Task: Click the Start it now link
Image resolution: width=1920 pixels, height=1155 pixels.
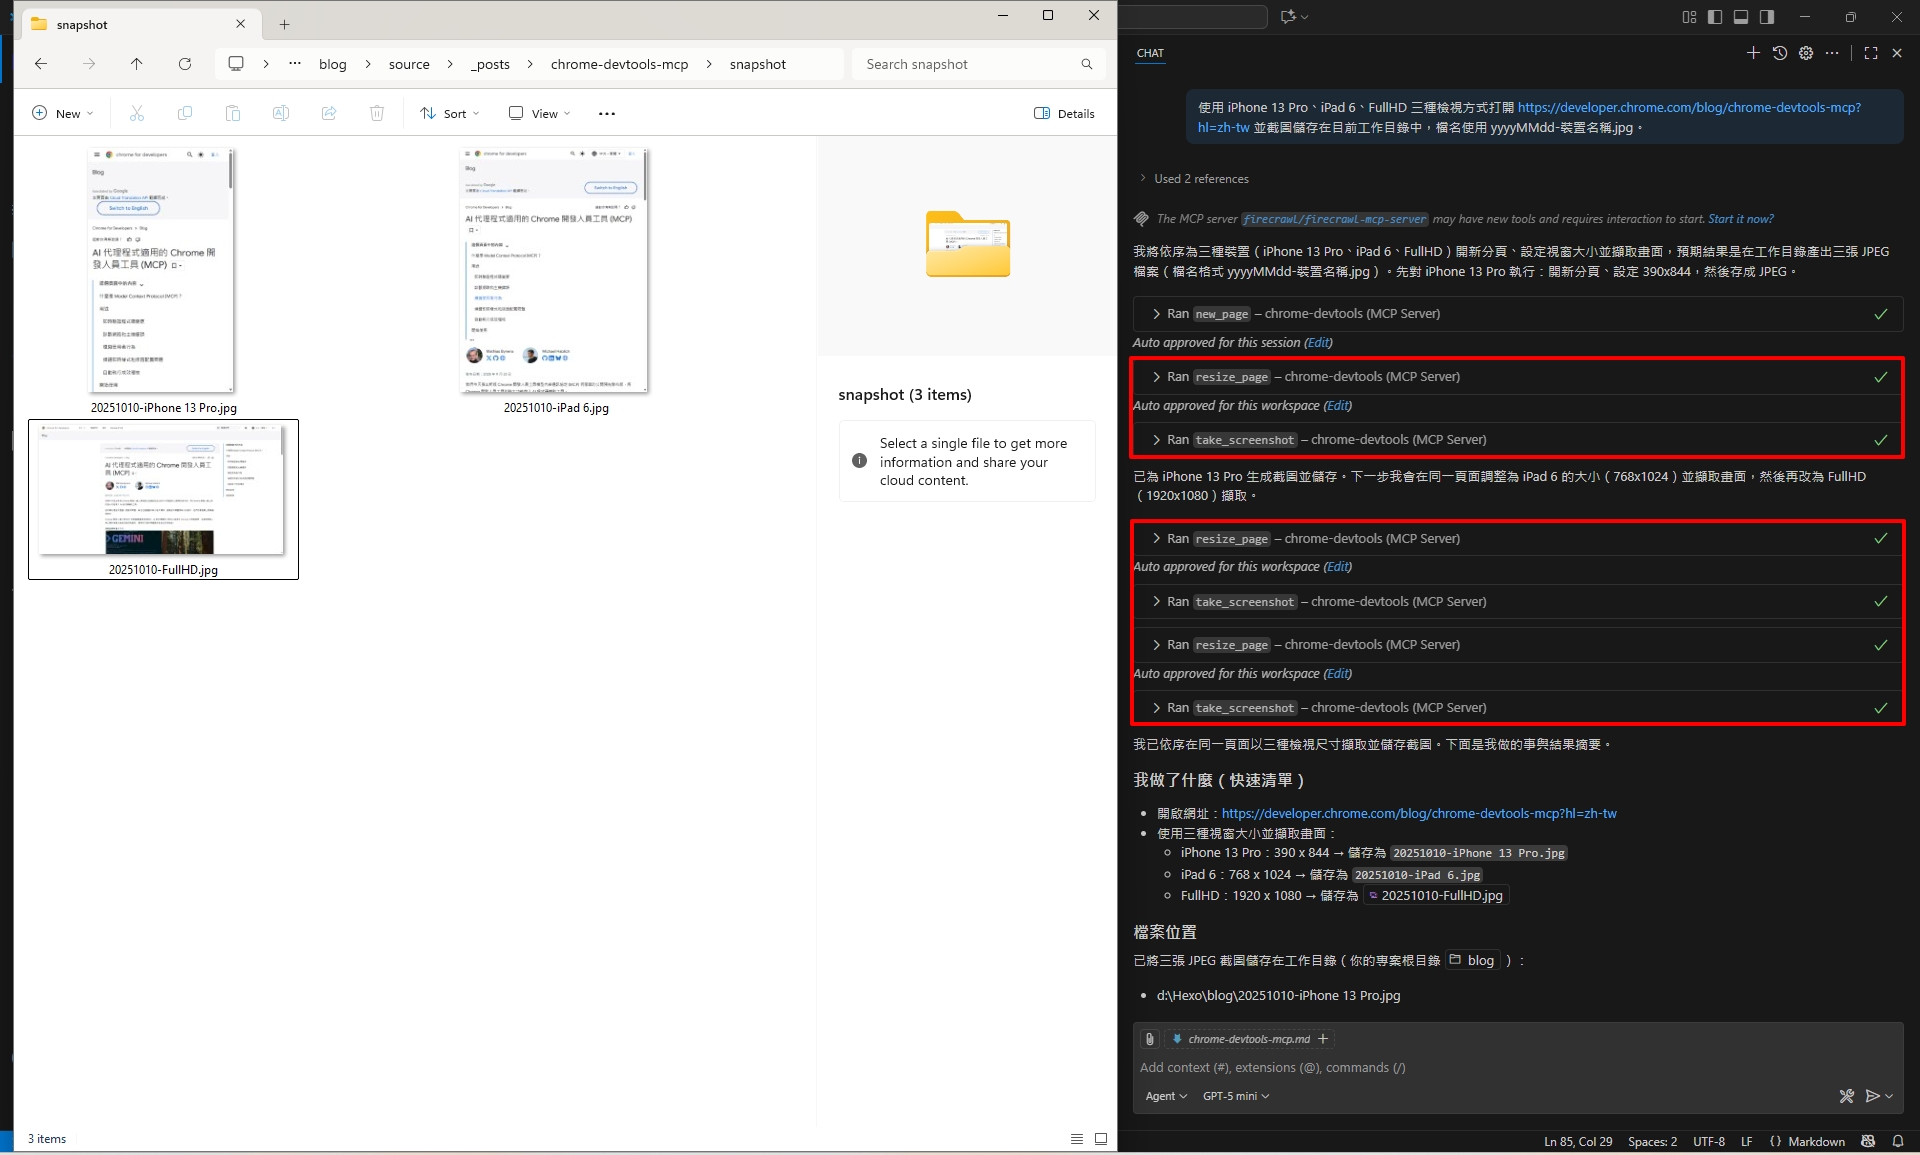Action: (x=1740, y=219)
